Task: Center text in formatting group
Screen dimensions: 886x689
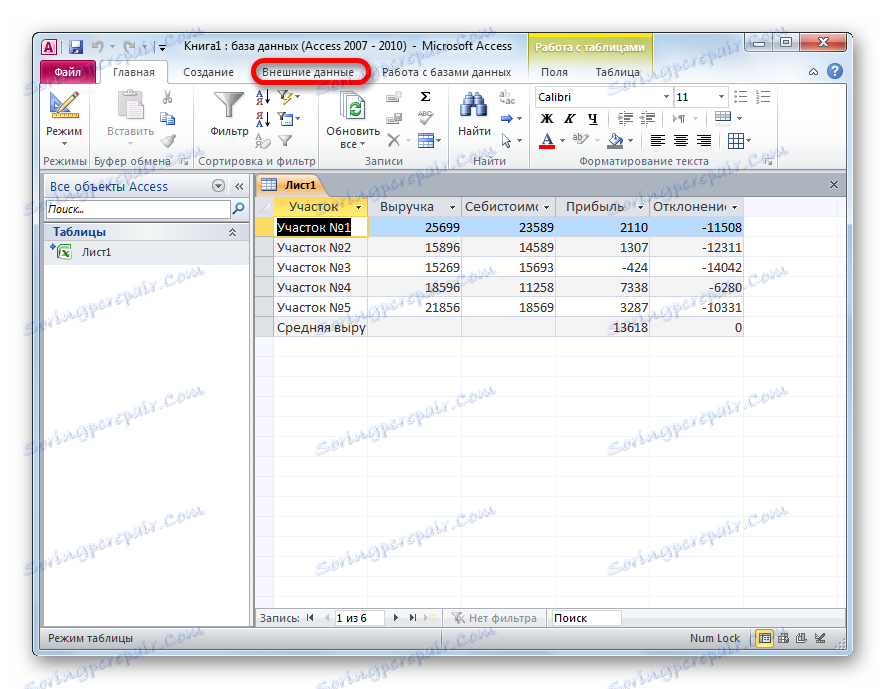Action: tap(681, 140)
